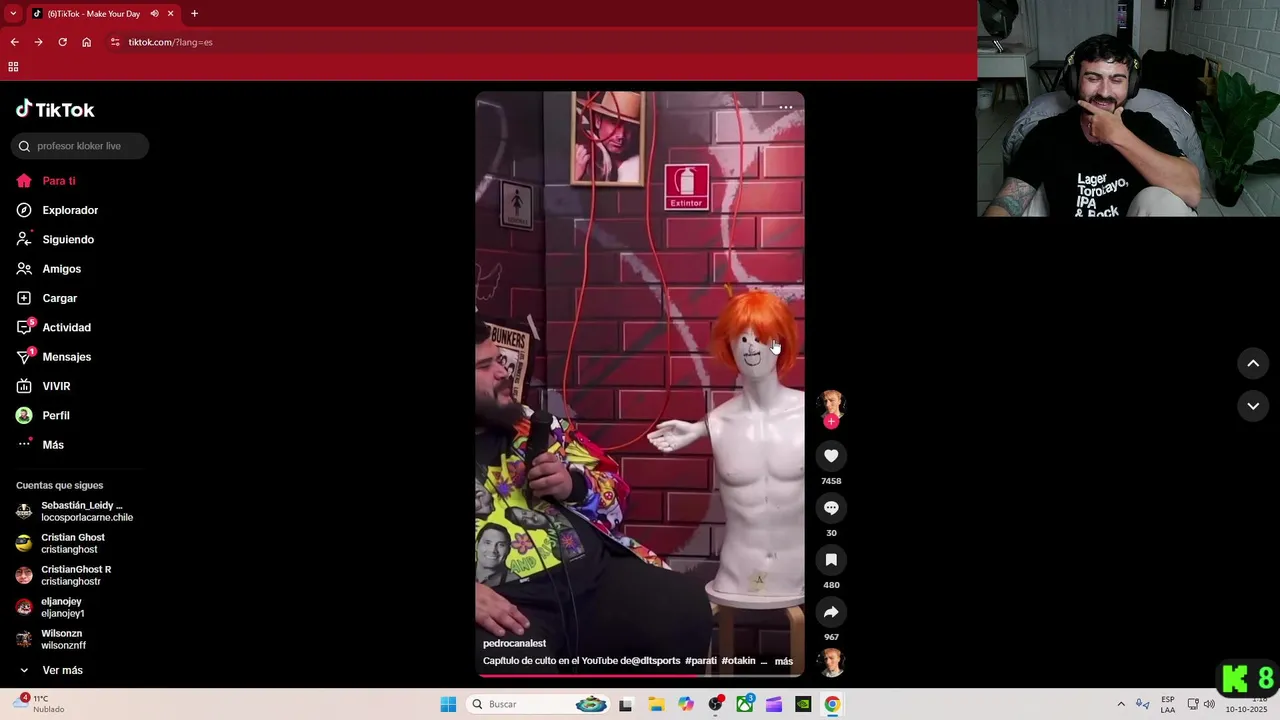Click the search field 'profesor kloker live'
The width and height of the screenshot is (1280, 720).
80,146
